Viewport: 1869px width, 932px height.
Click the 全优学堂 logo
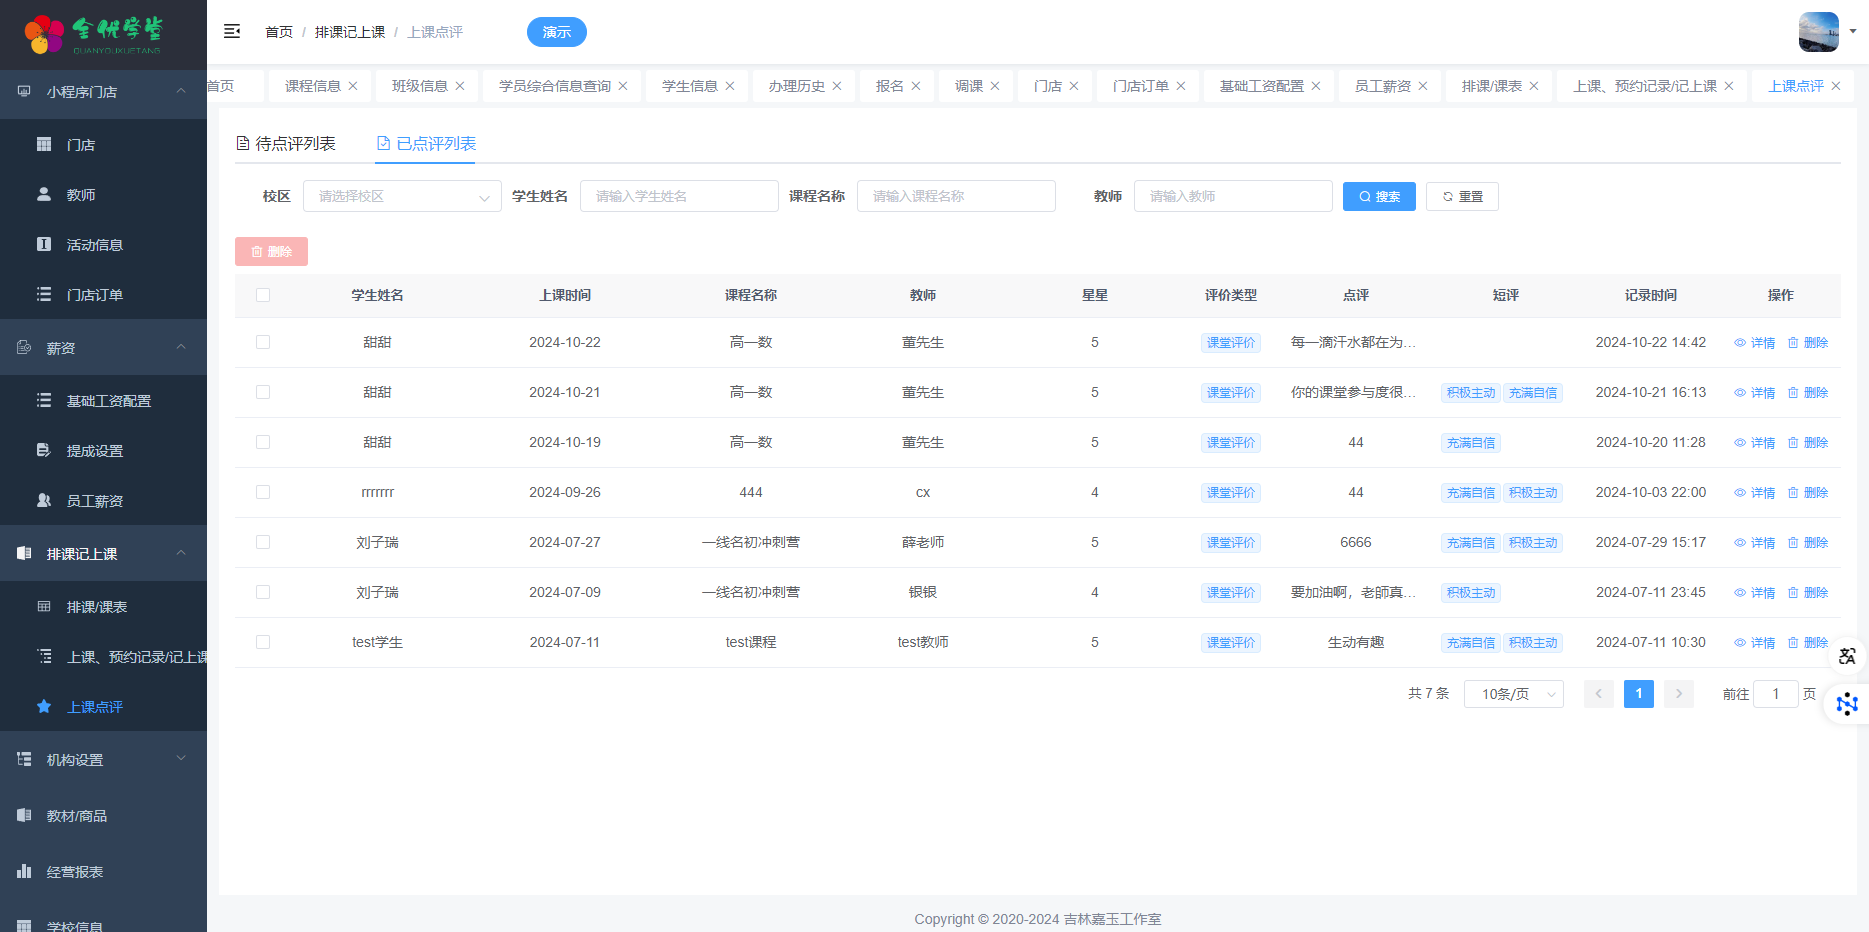tap(93, 34)
